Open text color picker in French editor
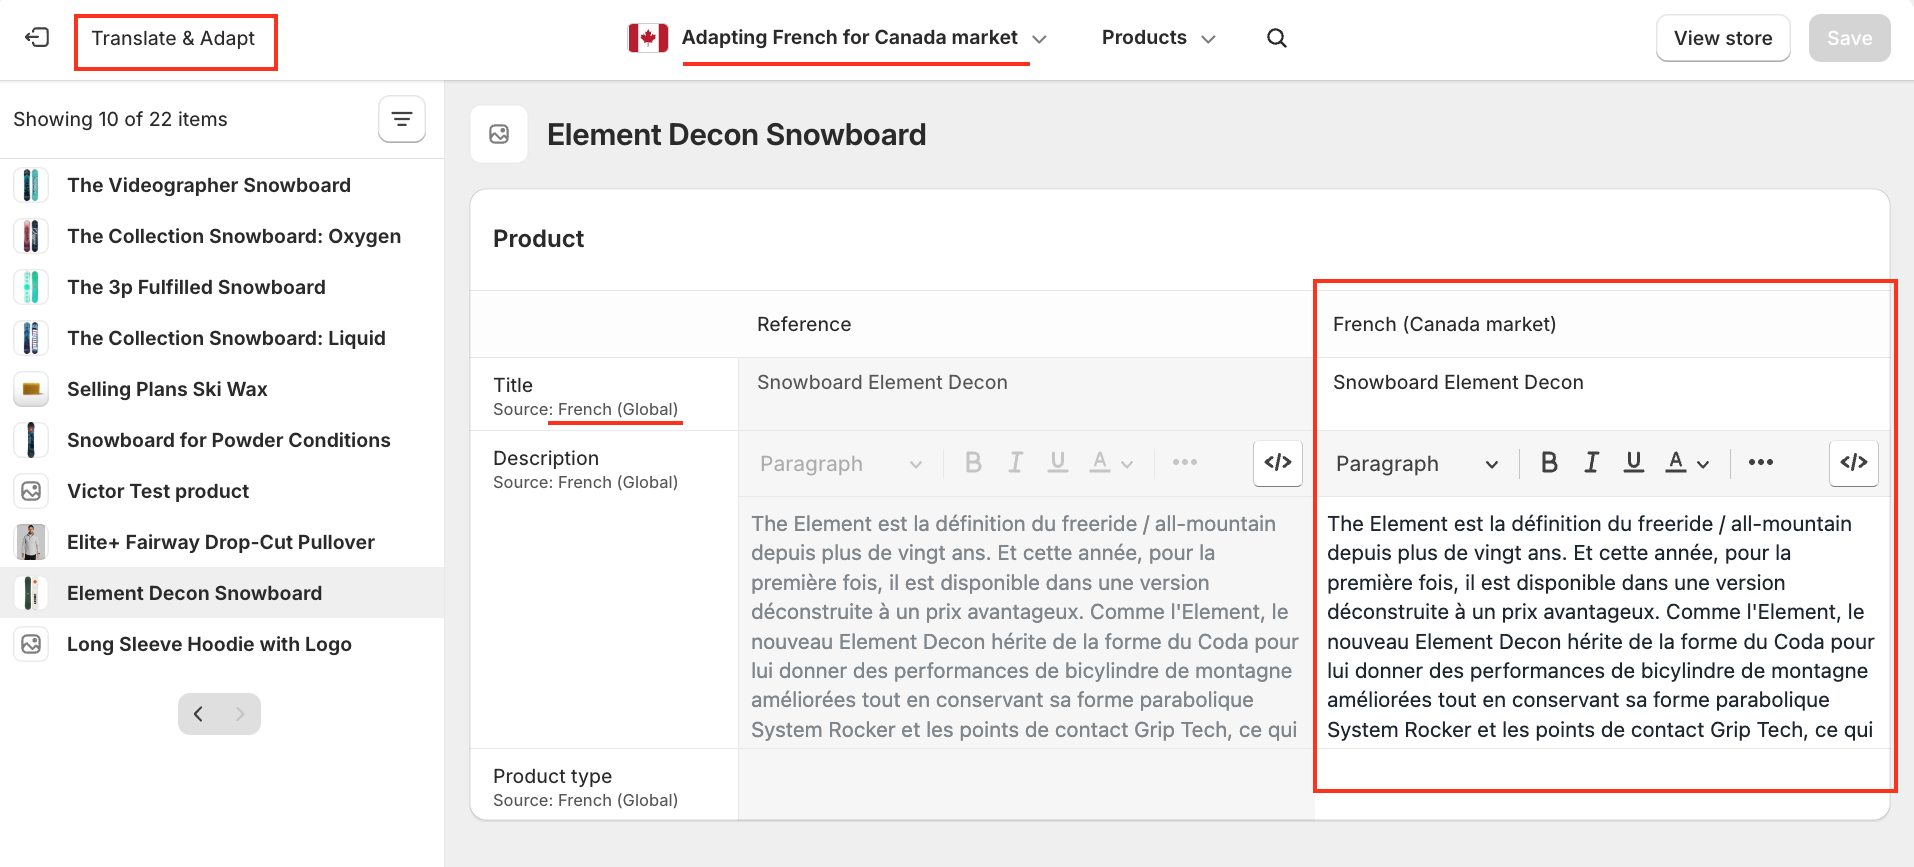1914x867 pixels. (x=1687, y=462)
